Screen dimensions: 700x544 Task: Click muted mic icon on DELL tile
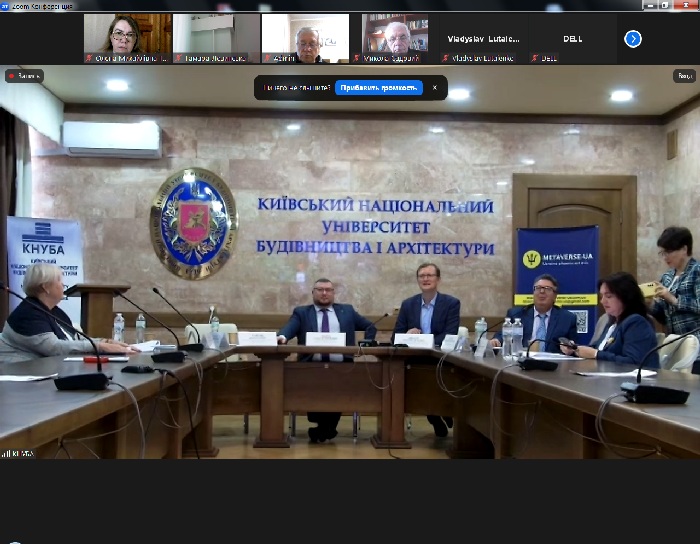tap(535, 58)
